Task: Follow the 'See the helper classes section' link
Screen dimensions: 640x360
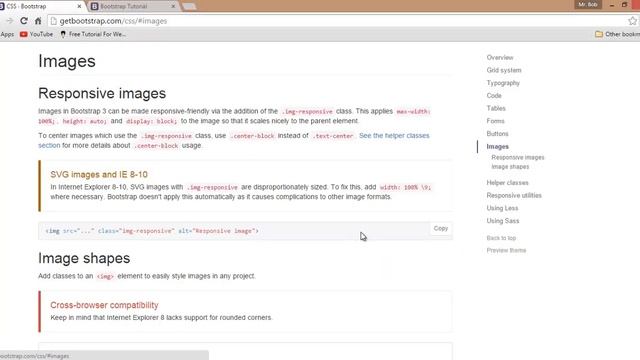Action: (x=394, y=136)
